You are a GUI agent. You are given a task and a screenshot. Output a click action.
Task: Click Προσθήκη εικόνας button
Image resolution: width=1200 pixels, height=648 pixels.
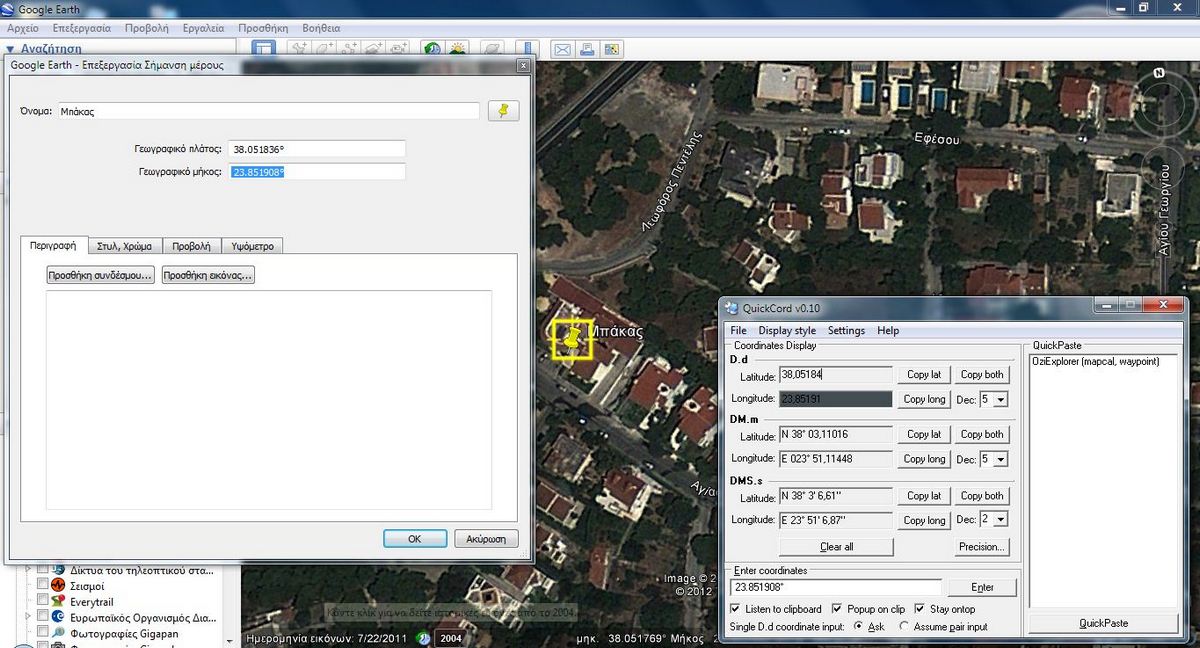(x=208, y=275)
